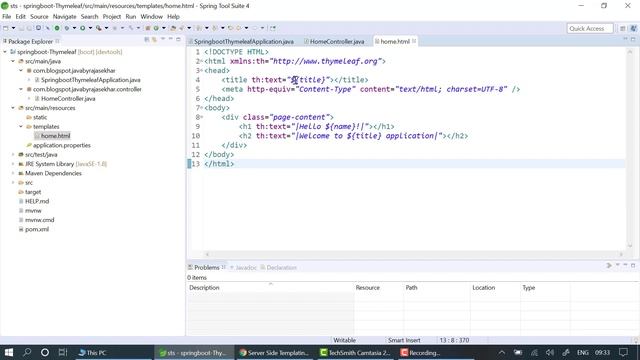Collapse the src/main/java folder

tap(13, 61)
